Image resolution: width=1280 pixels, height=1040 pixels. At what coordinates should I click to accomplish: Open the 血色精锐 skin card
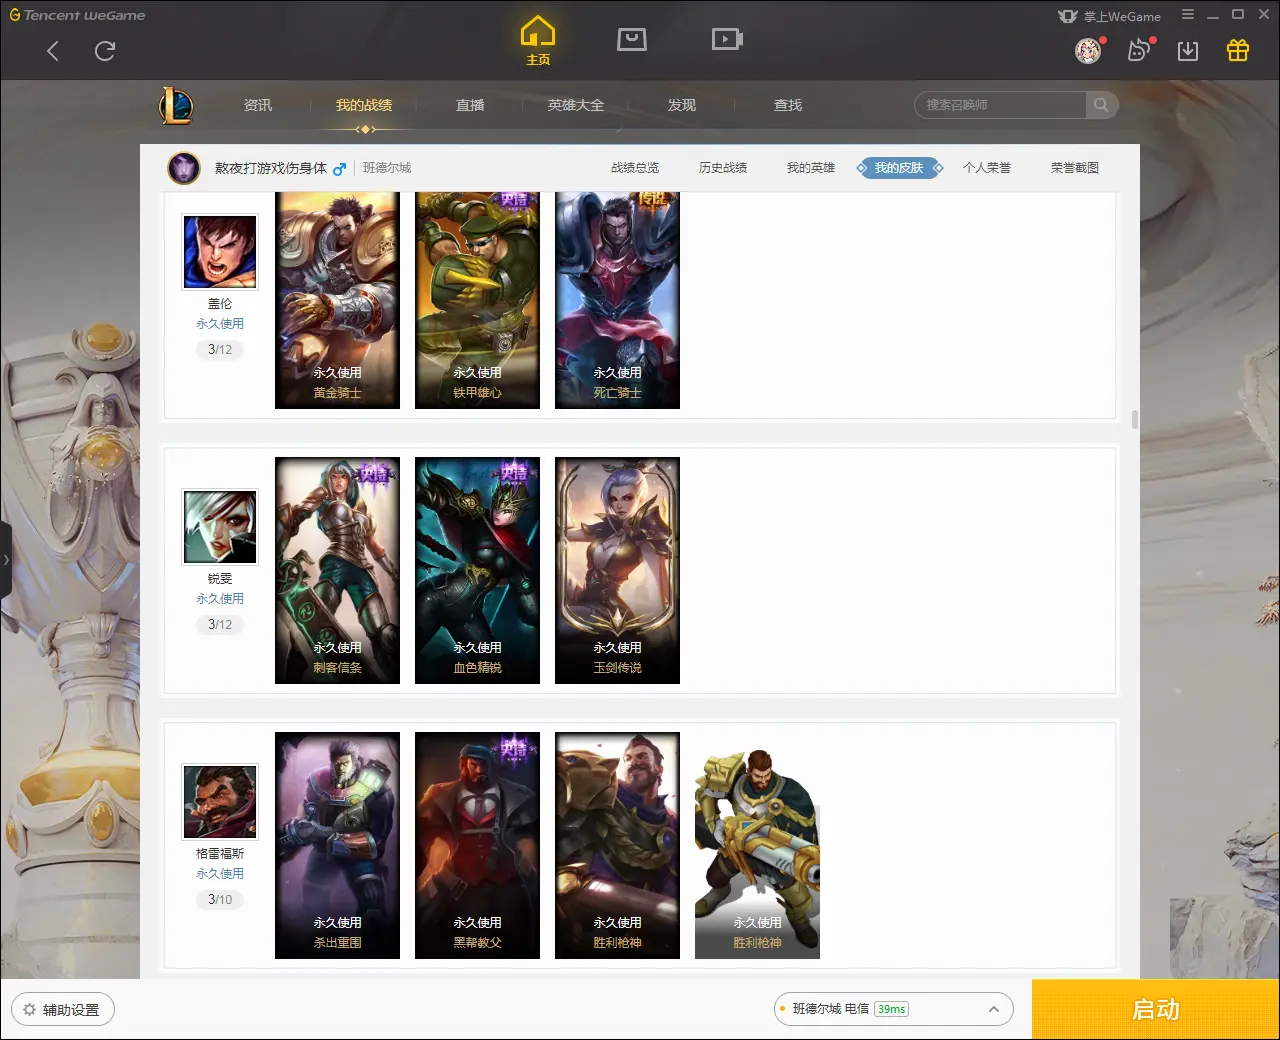[x=477, y=570]
